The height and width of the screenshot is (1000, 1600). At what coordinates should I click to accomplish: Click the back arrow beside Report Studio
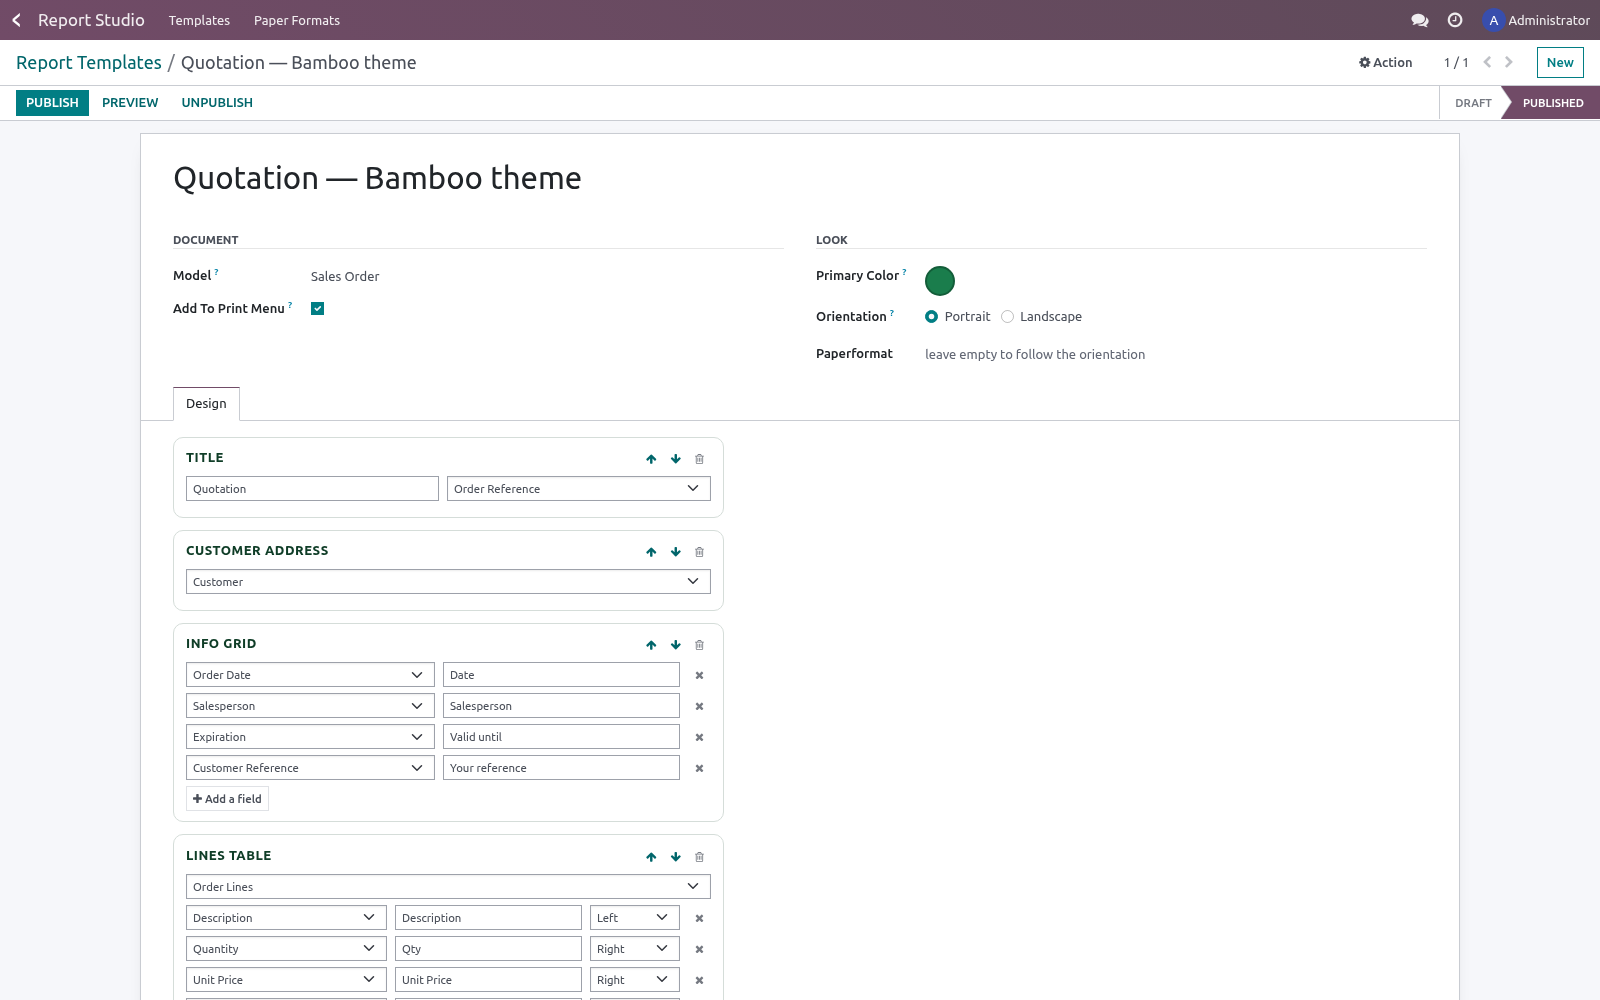(x=16, y=20)
